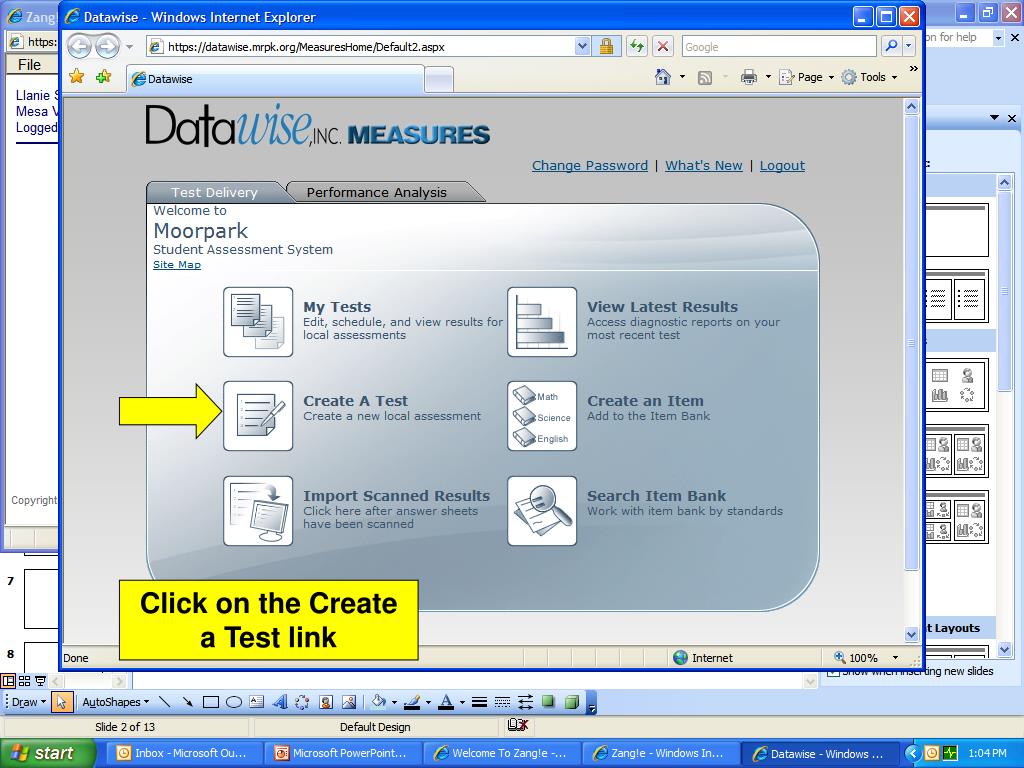This screenshot has height=768, width=1024.
Task: Open the View Latest Results chart icon
Action: point(542,322)
